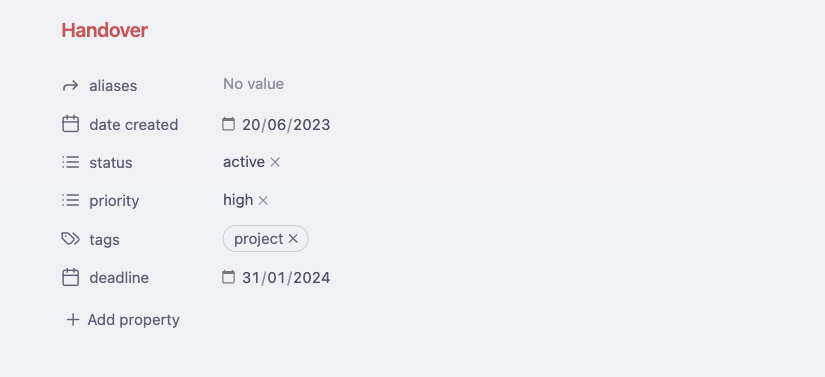Click the tags property icon
The image size is (825, 377).
[x=71, y=239]
